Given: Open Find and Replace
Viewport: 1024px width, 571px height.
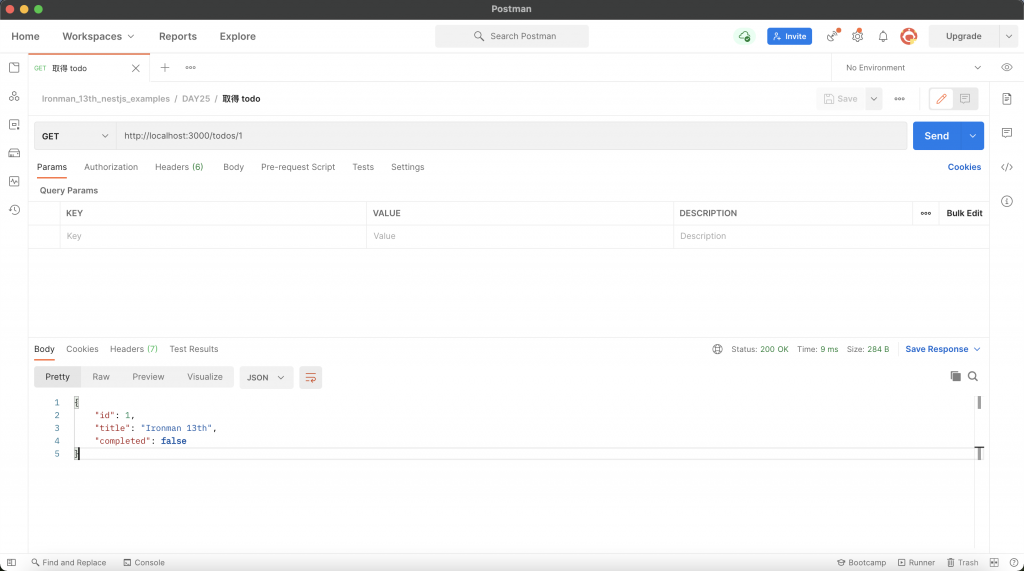Looking at the screenshot, I should click(69, 563).
